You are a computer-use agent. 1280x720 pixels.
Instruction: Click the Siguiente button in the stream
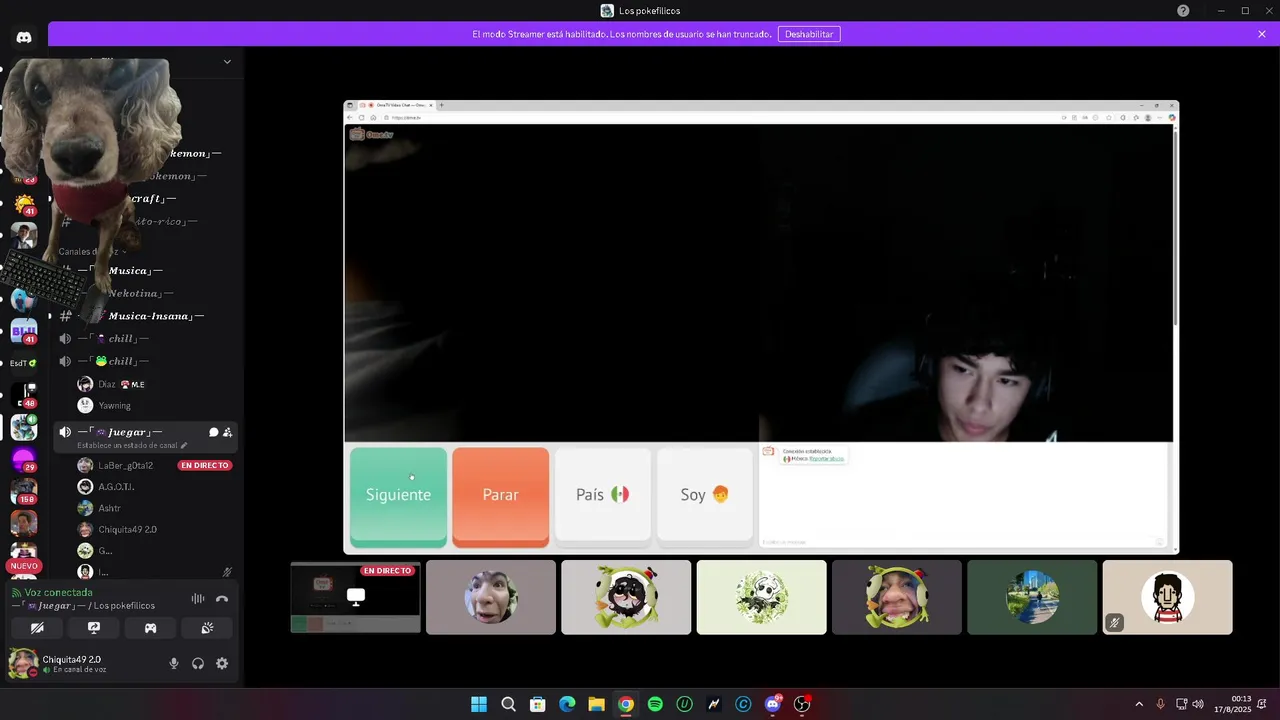pyautogui.click(x=398, y=497)
